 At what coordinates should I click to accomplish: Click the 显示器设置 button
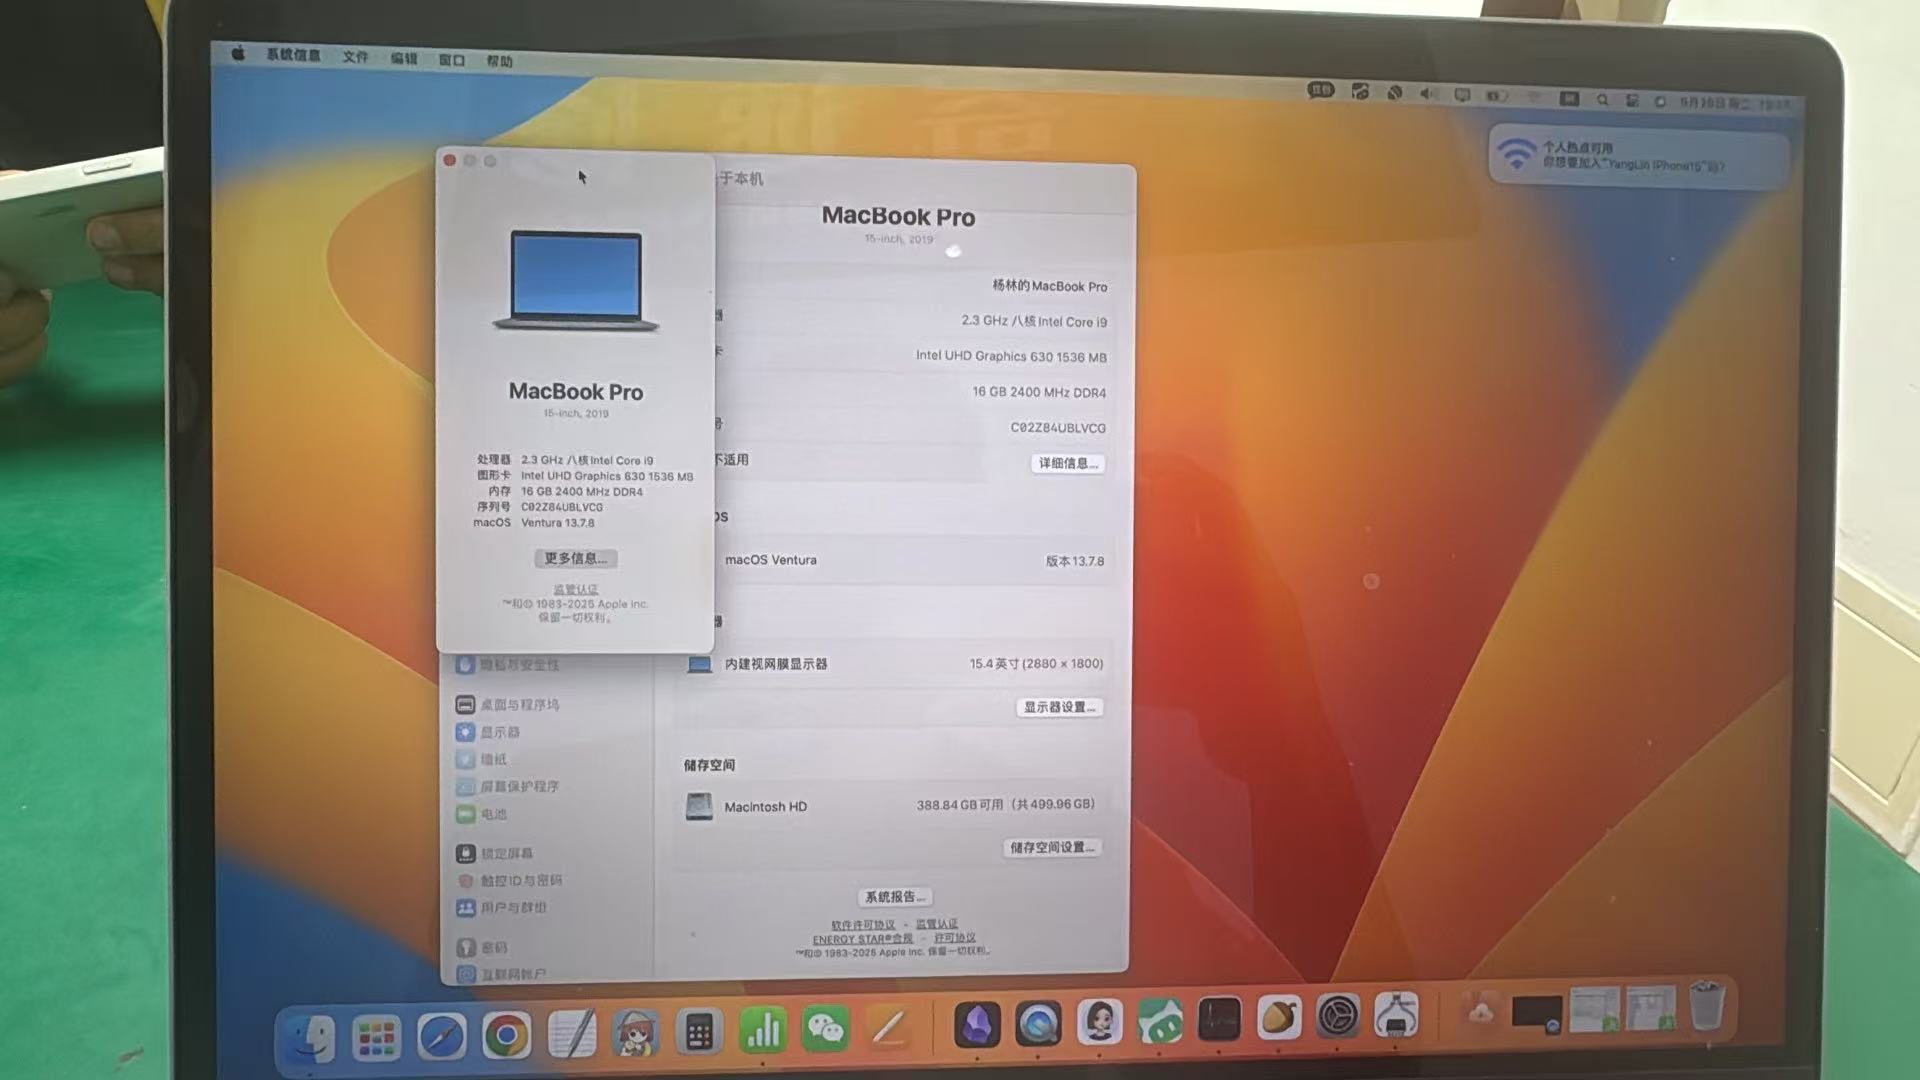pyautogui.click(x=1059, y=707)
